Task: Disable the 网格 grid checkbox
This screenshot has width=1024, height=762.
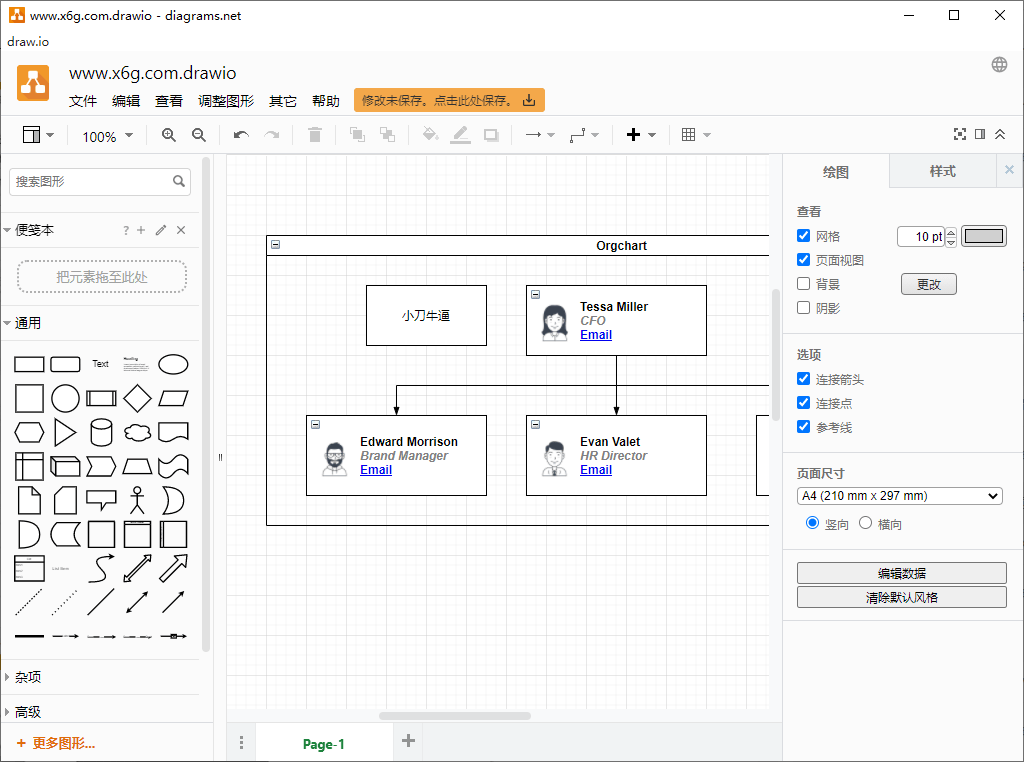Action: pyautogui.click(x=803, y=235)
